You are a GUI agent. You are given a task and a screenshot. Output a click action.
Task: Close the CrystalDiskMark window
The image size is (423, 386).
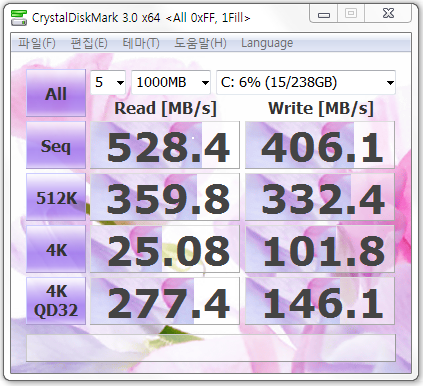[388, 14]
